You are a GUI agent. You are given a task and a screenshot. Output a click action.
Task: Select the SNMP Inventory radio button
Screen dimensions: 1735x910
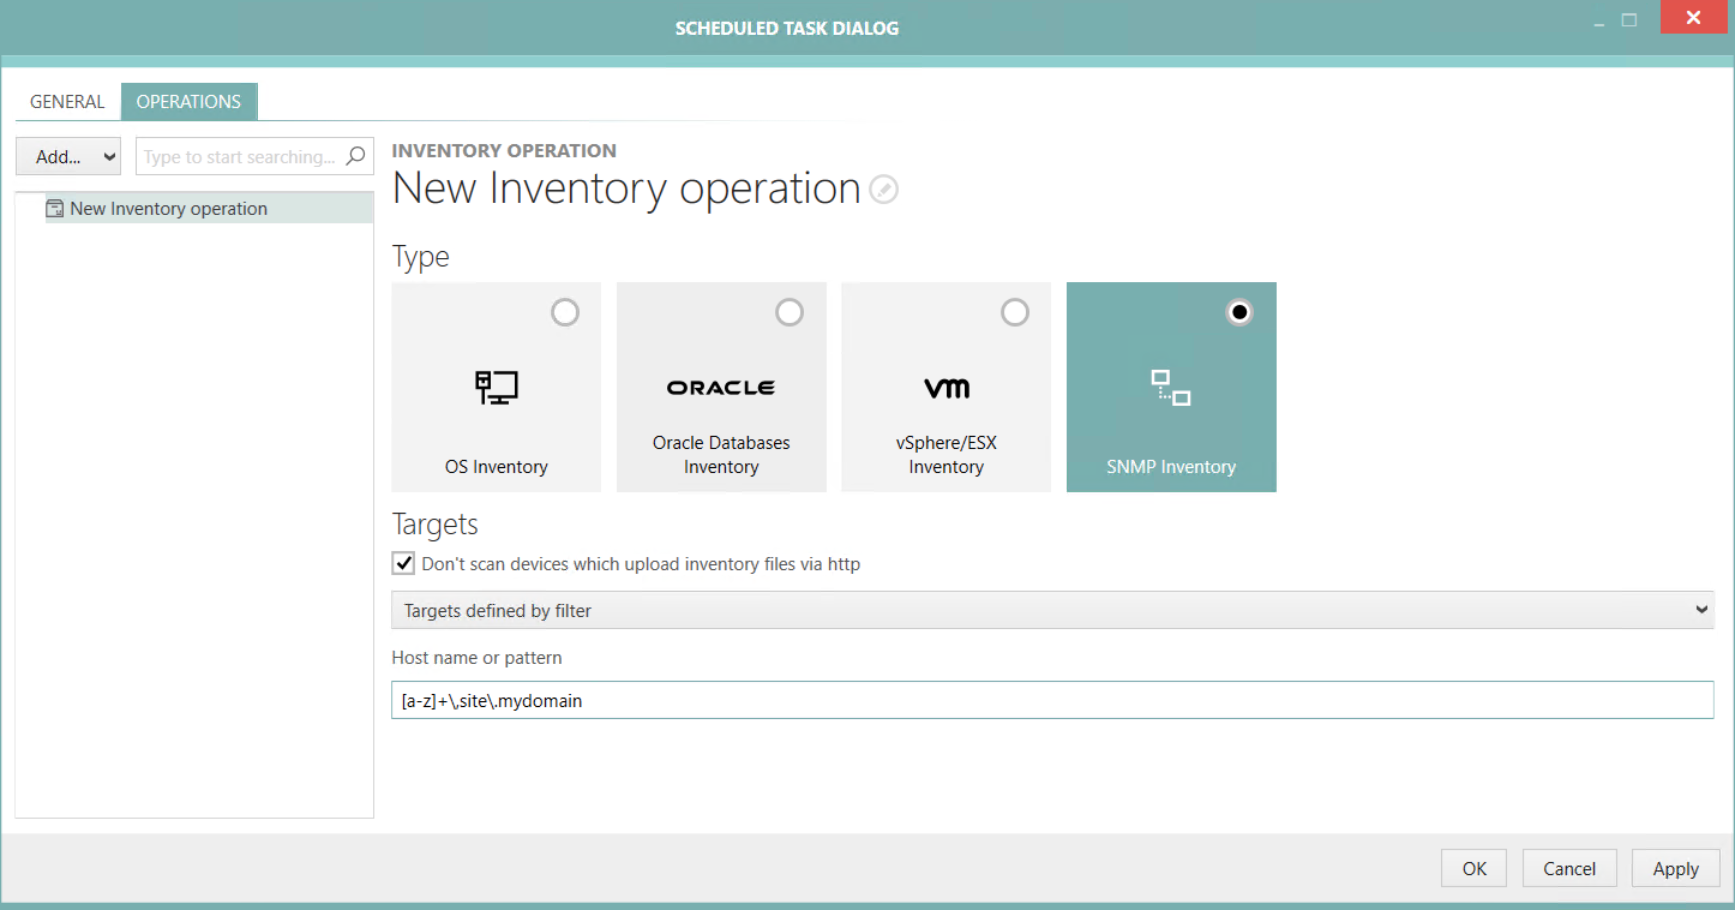[1239, 312]
